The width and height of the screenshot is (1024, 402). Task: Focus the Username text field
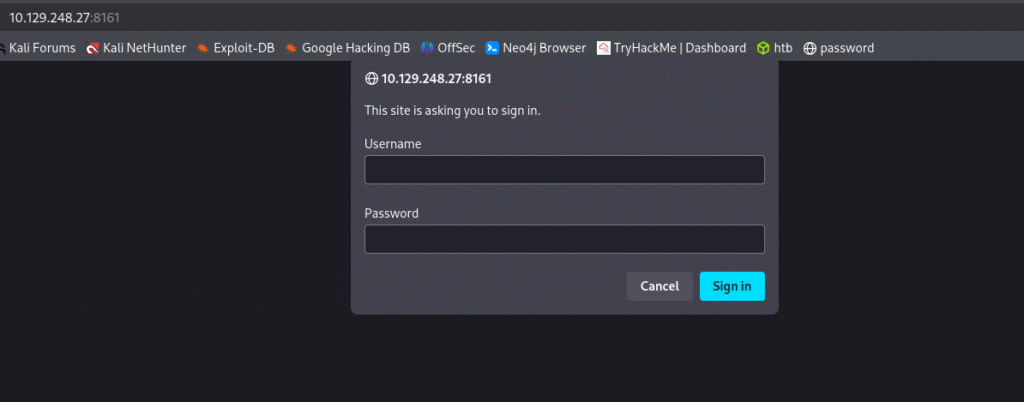[564, 170]
